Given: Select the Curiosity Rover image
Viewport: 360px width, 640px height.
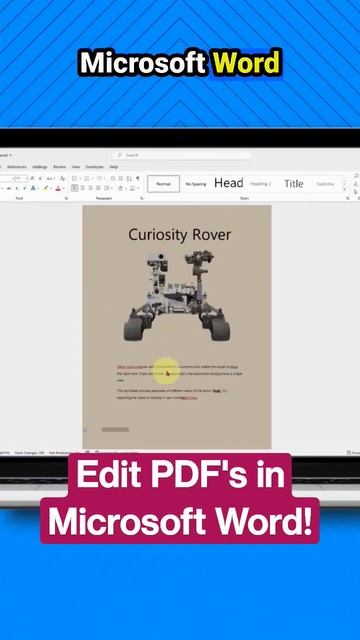Looking at the screenshot, I should click(177, 296).
